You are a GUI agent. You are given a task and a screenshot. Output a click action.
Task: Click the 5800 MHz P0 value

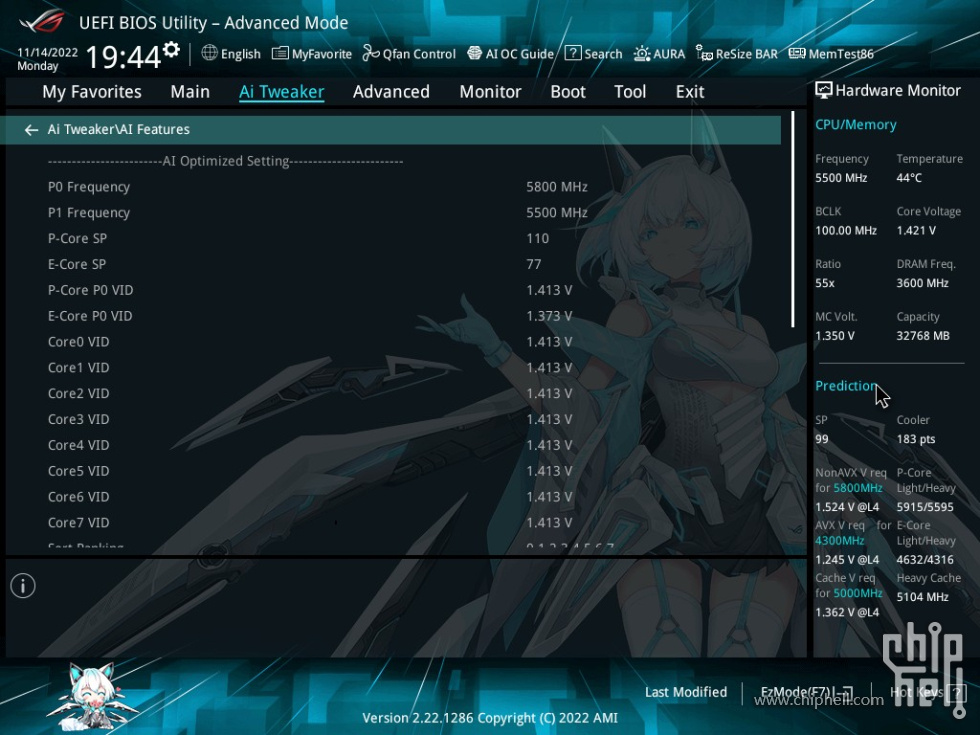pyautogui.click(x=556, y=187)
